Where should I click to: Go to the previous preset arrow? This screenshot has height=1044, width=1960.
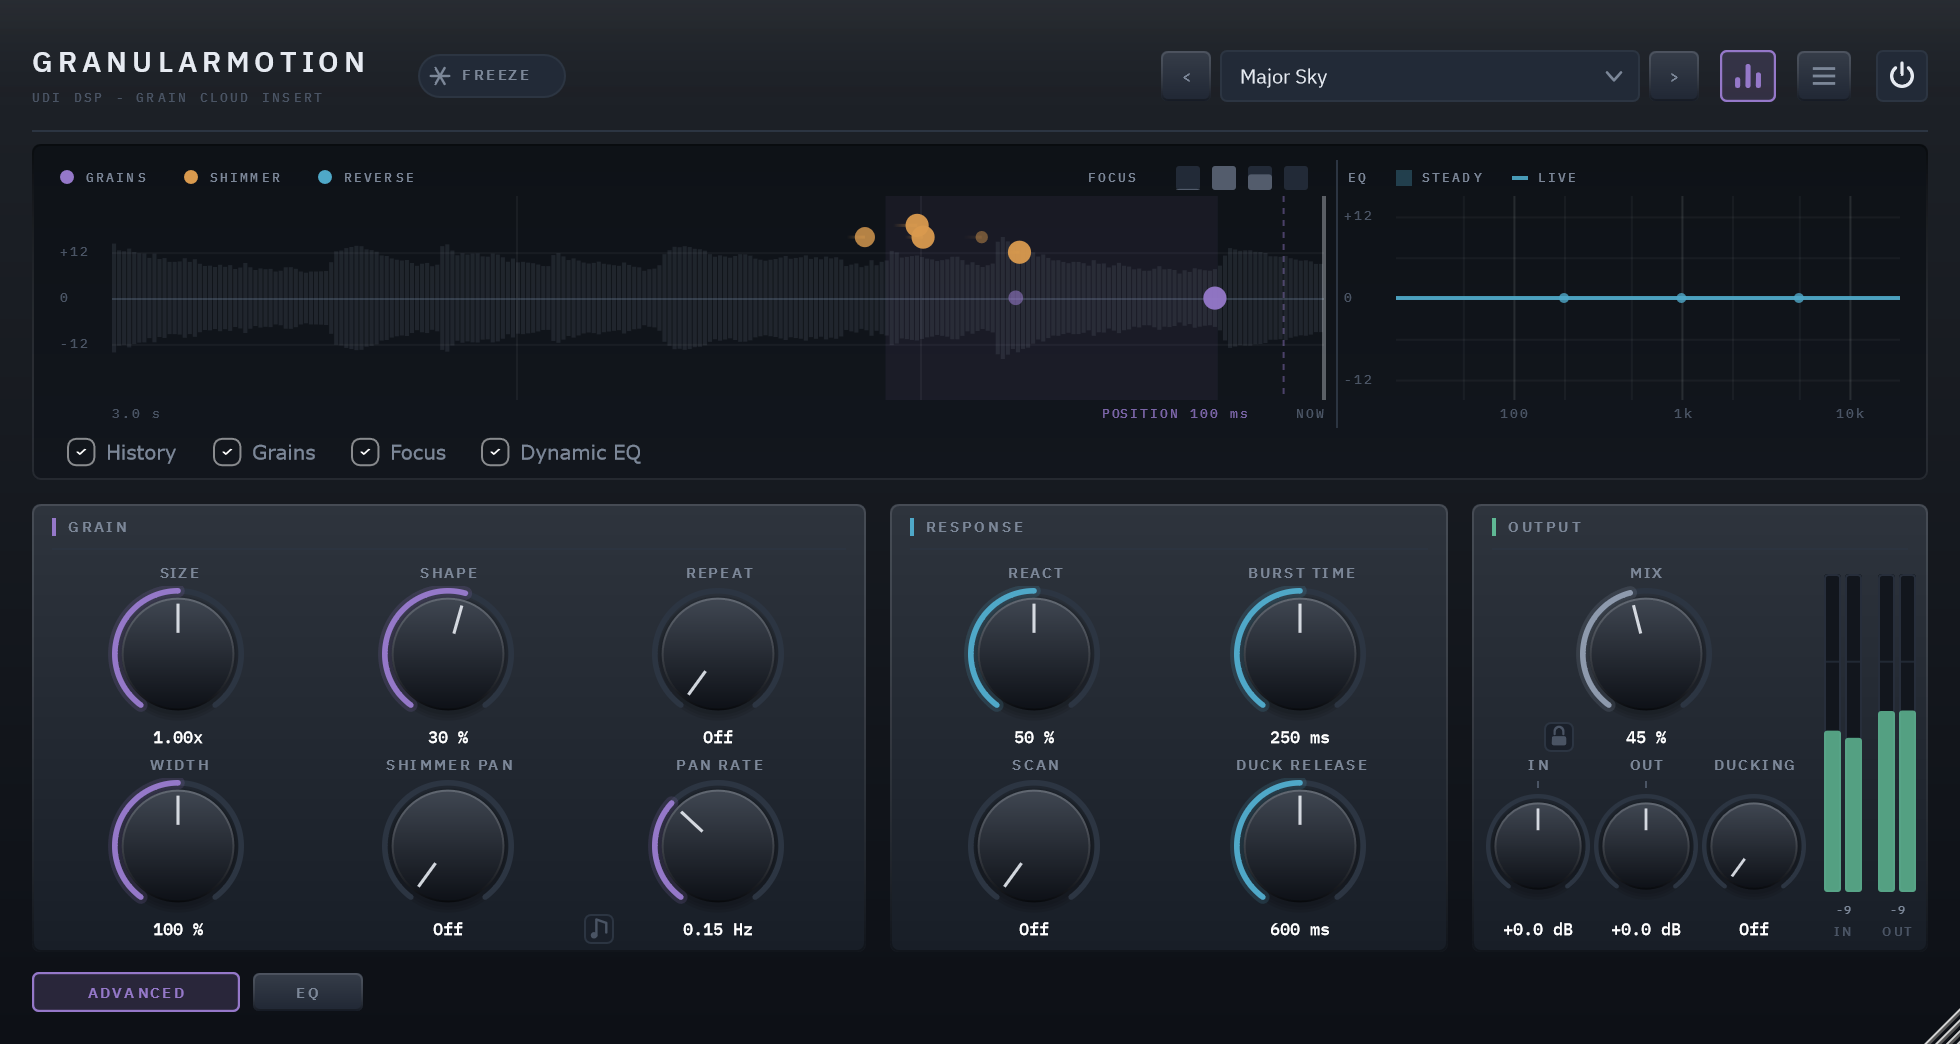1186,76
